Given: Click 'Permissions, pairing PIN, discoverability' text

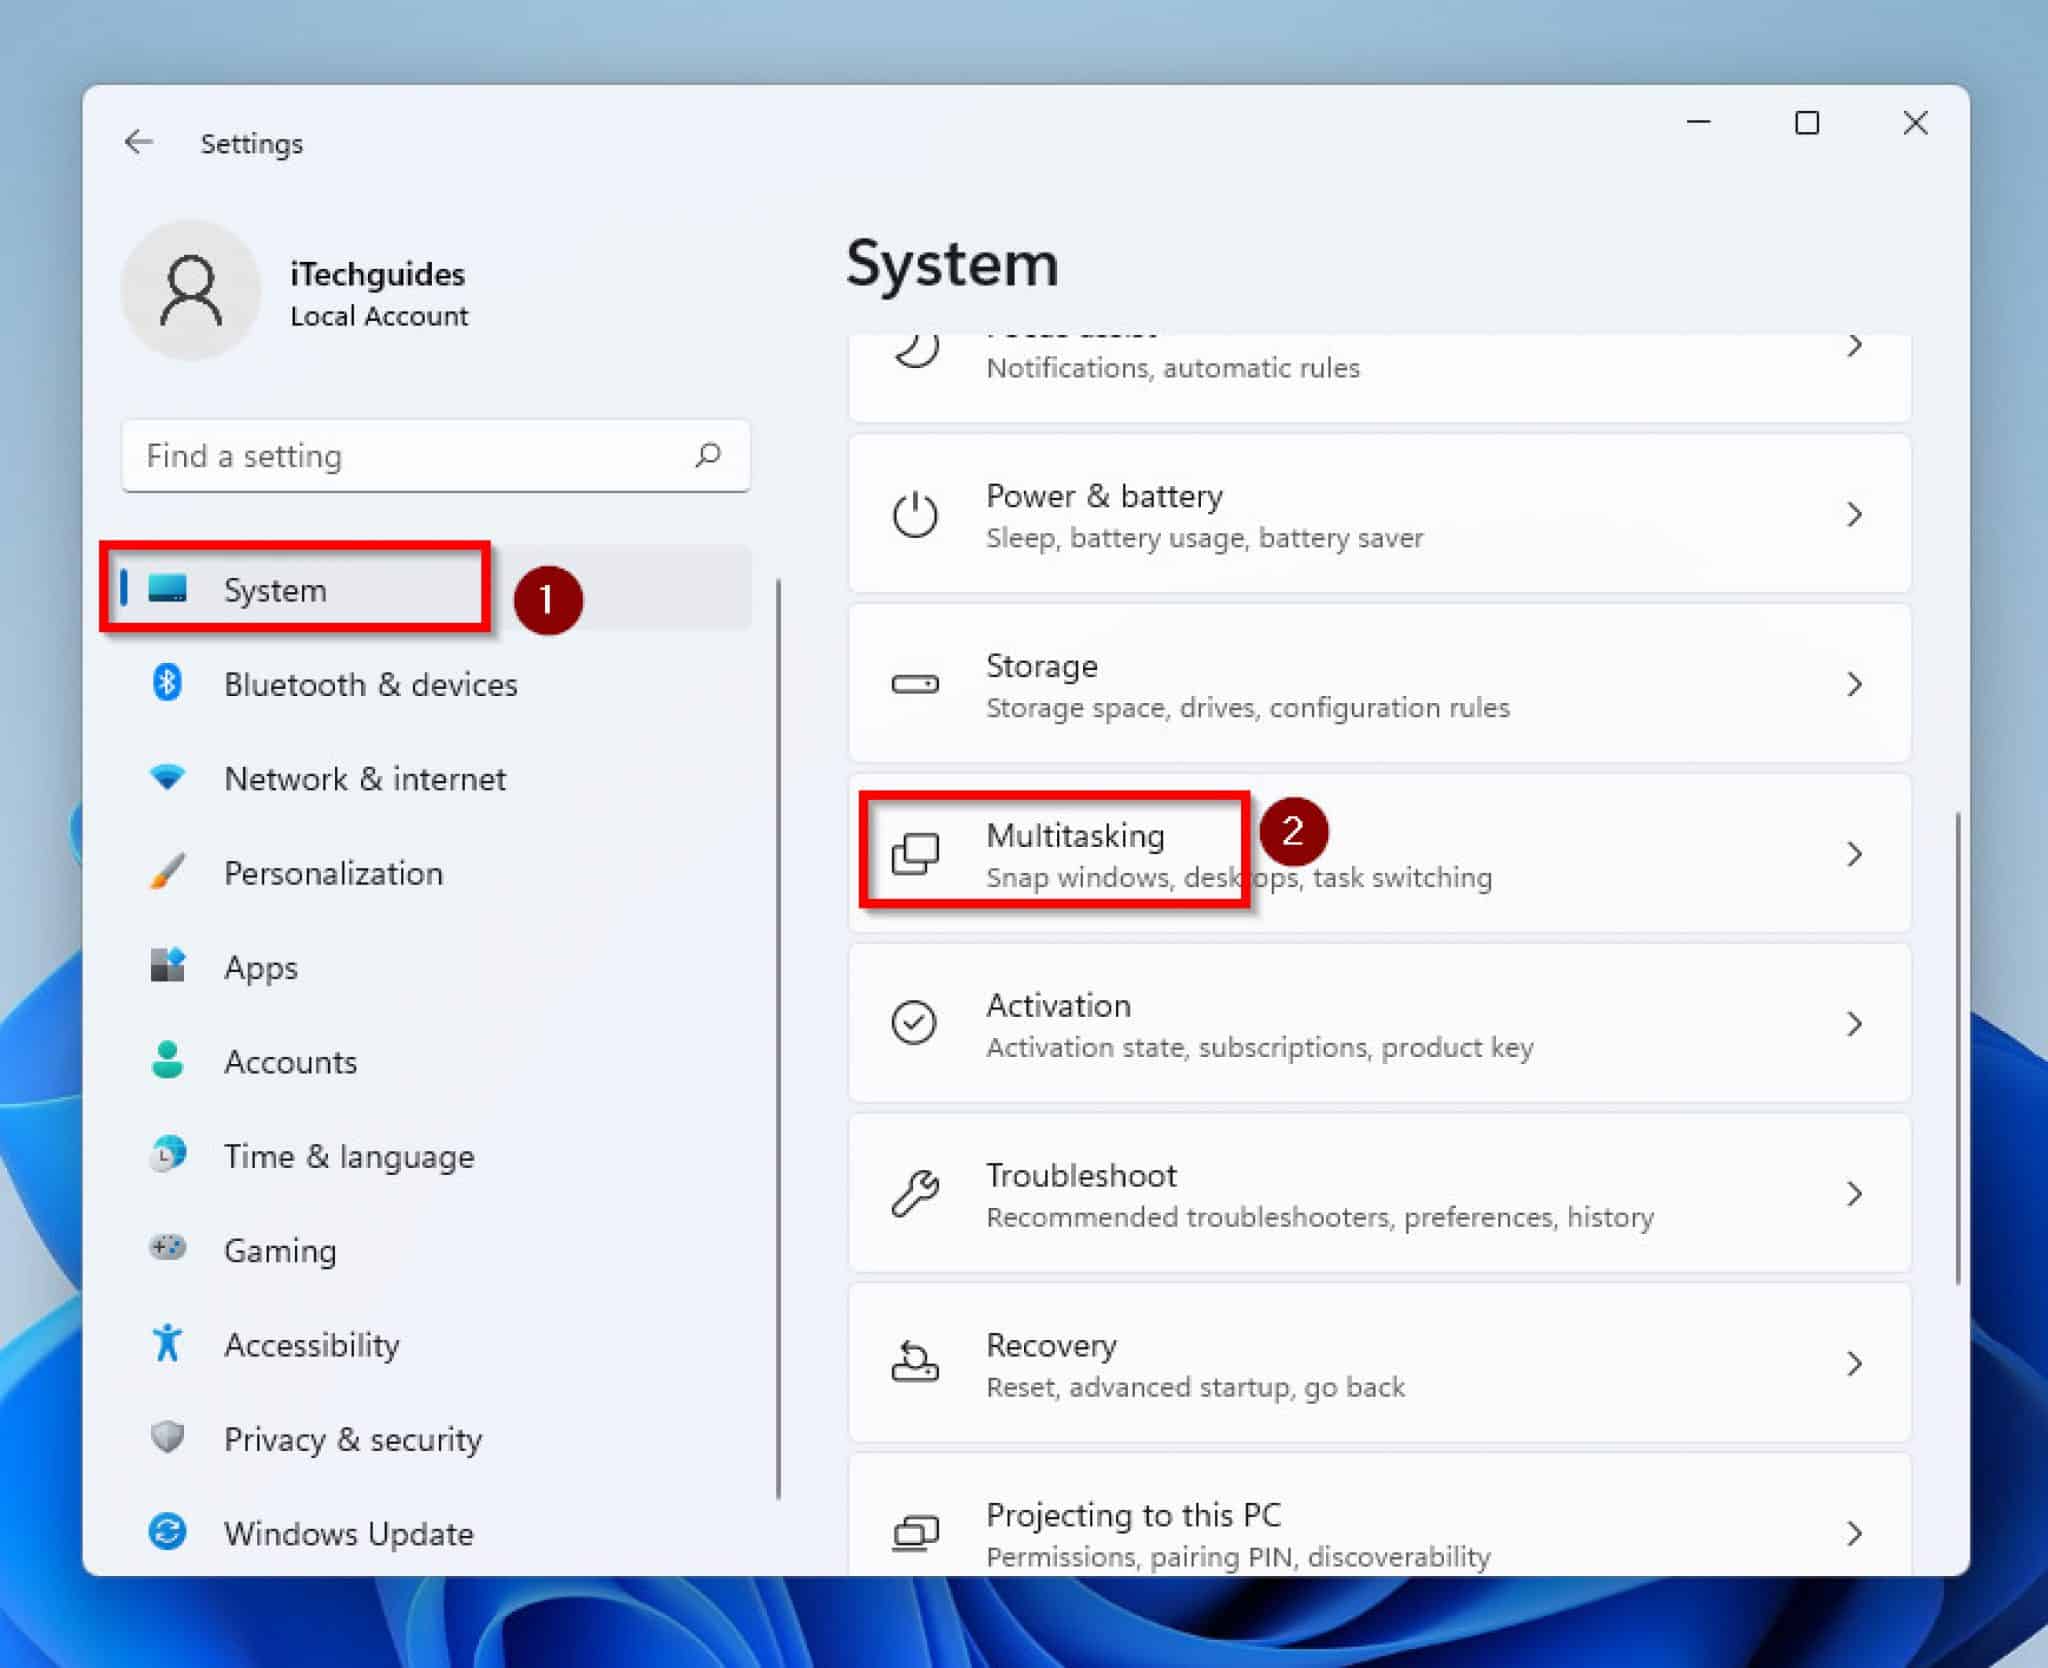Looking at the screenshot, I should point(1238,1556).
